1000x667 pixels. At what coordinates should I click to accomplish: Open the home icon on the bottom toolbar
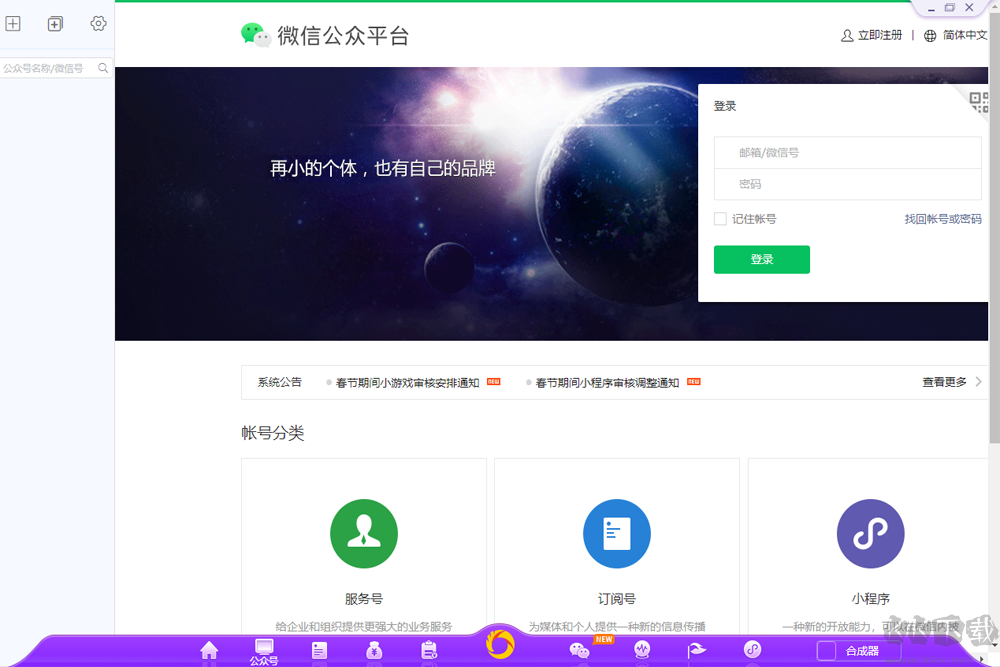pos(210,650)
